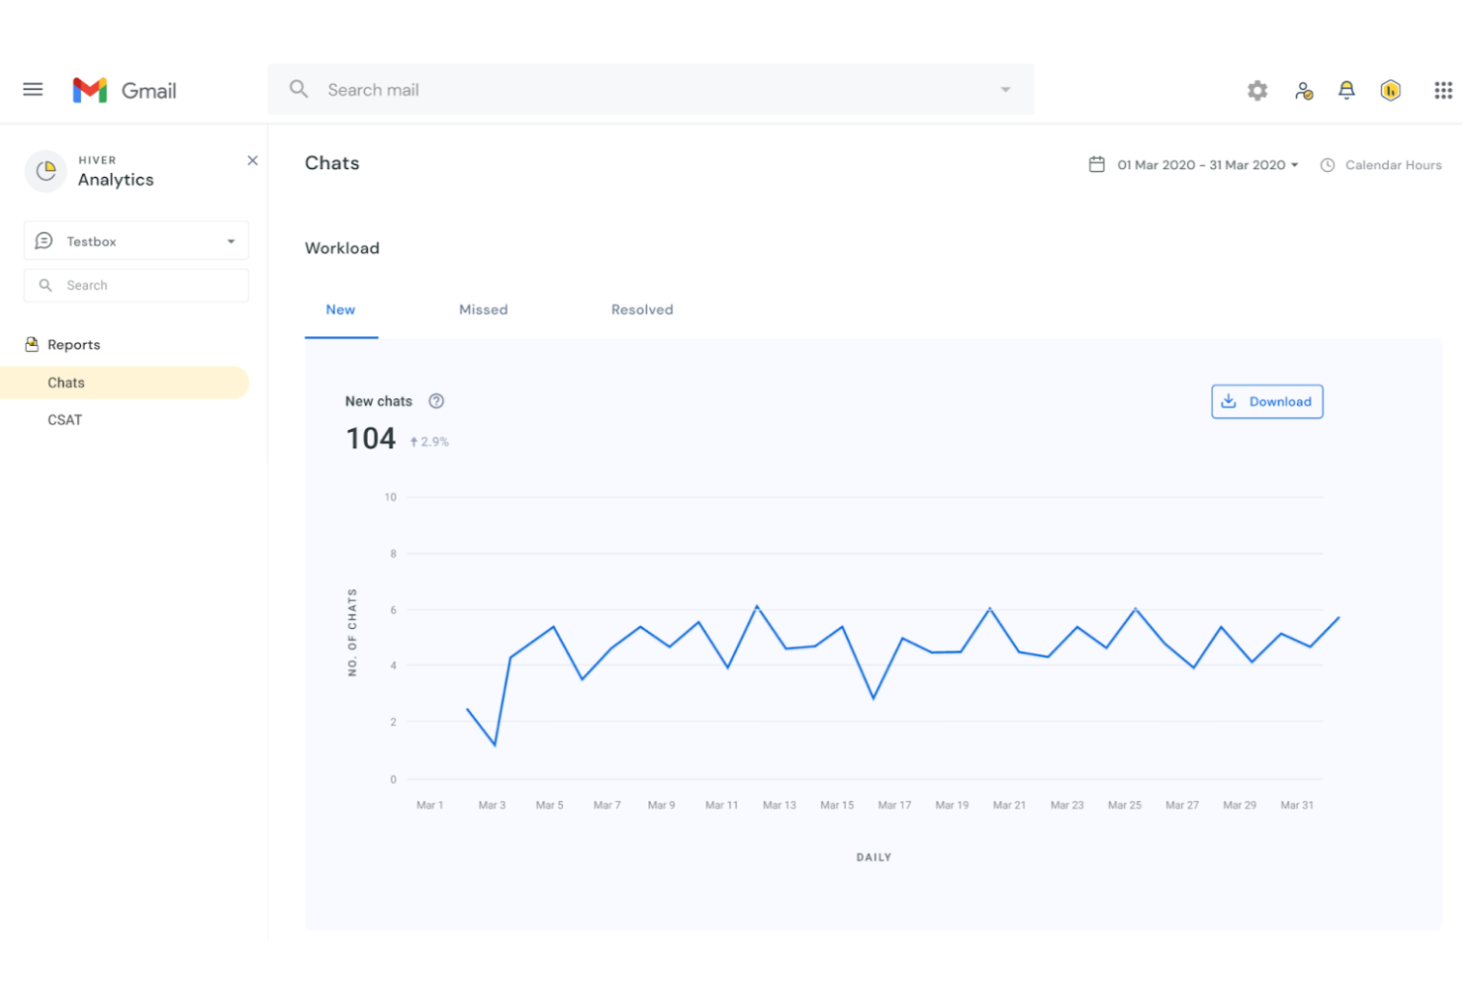Select the New workload tab
Screen dimensions: 1480x987
[340, 310]
